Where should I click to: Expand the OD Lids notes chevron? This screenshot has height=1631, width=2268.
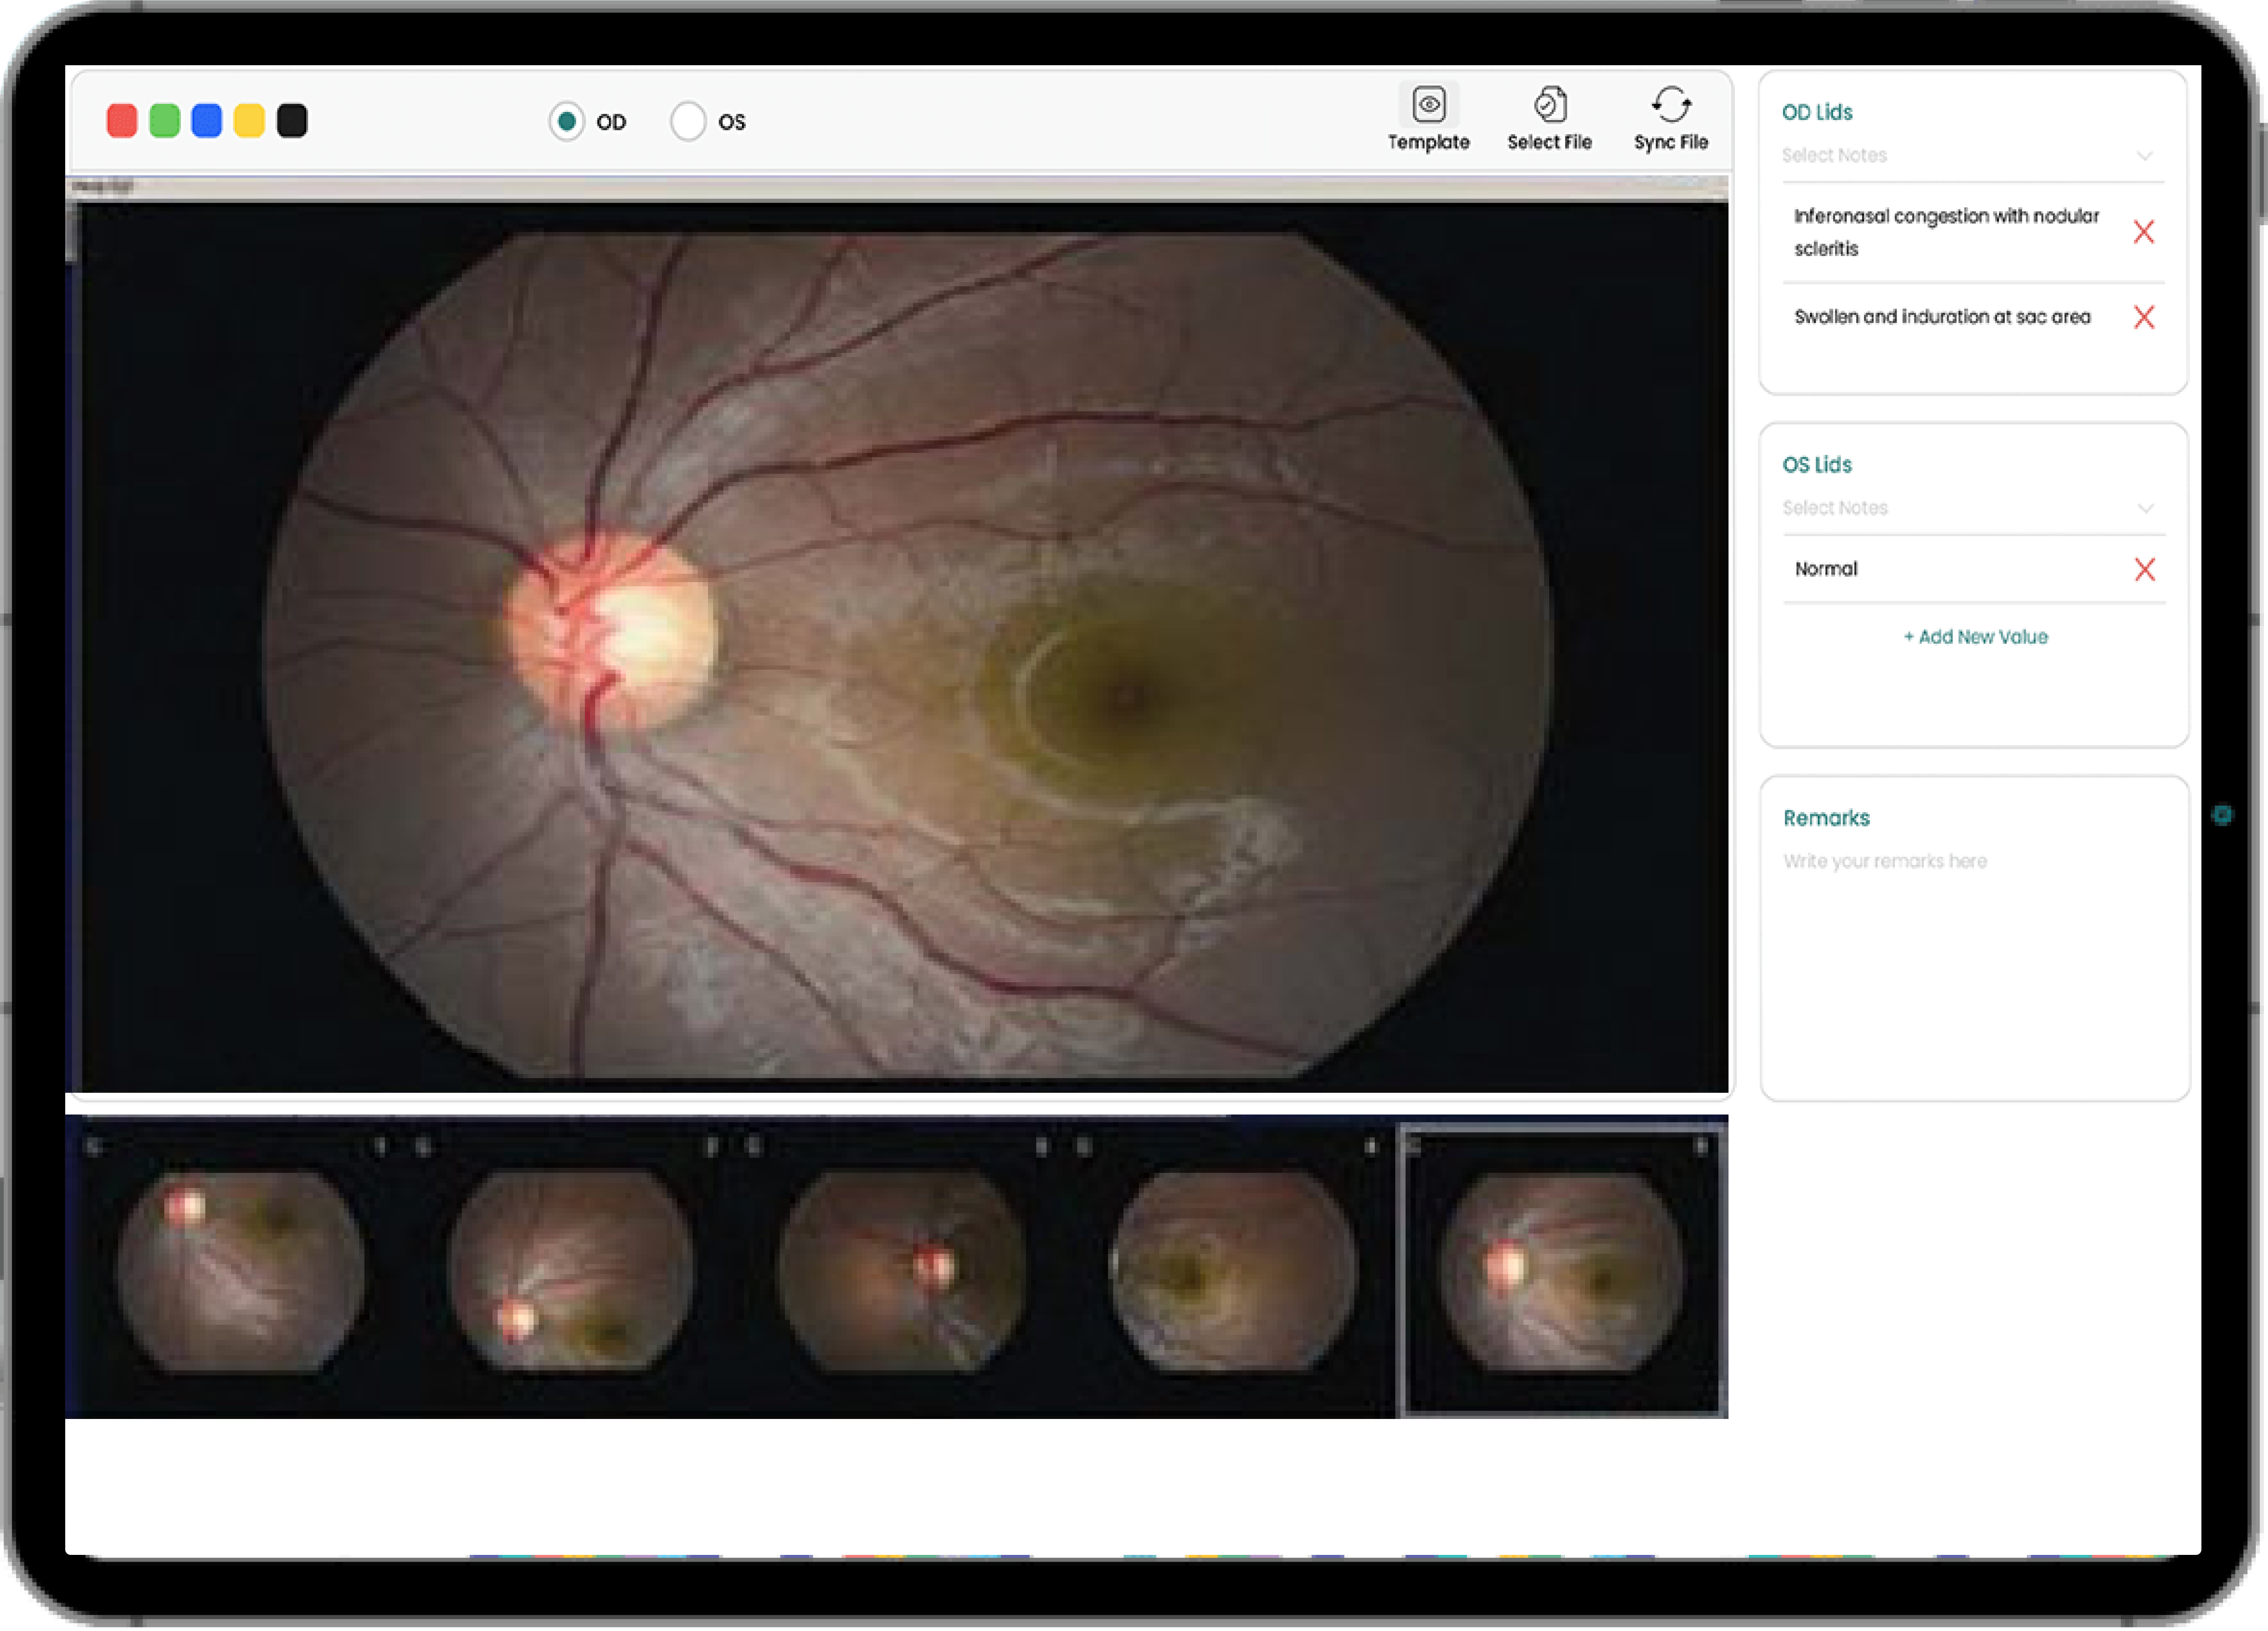click(x=2145, y=155)
